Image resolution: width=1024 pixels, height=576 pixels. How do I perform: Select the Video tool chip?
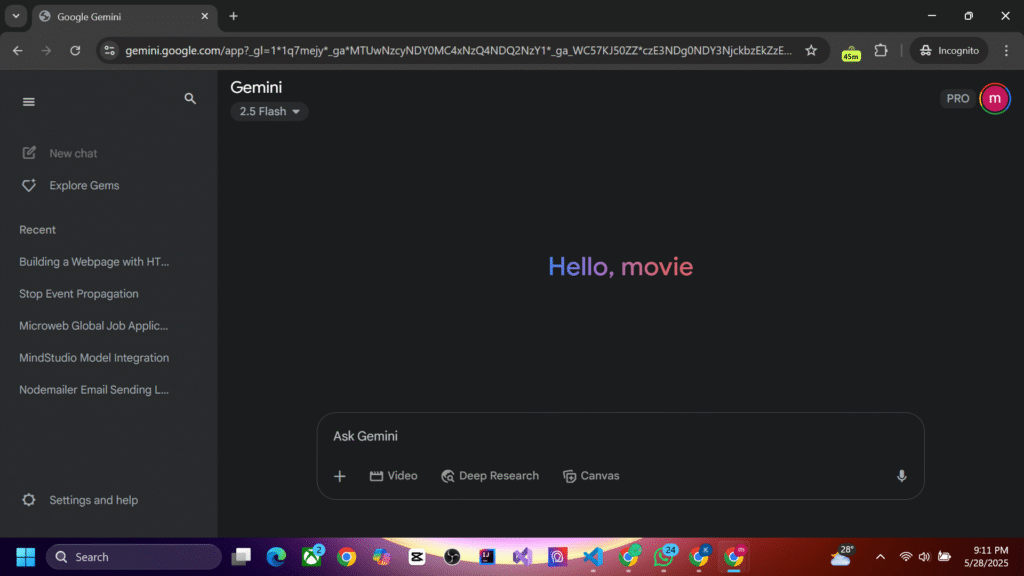[393, 476]
